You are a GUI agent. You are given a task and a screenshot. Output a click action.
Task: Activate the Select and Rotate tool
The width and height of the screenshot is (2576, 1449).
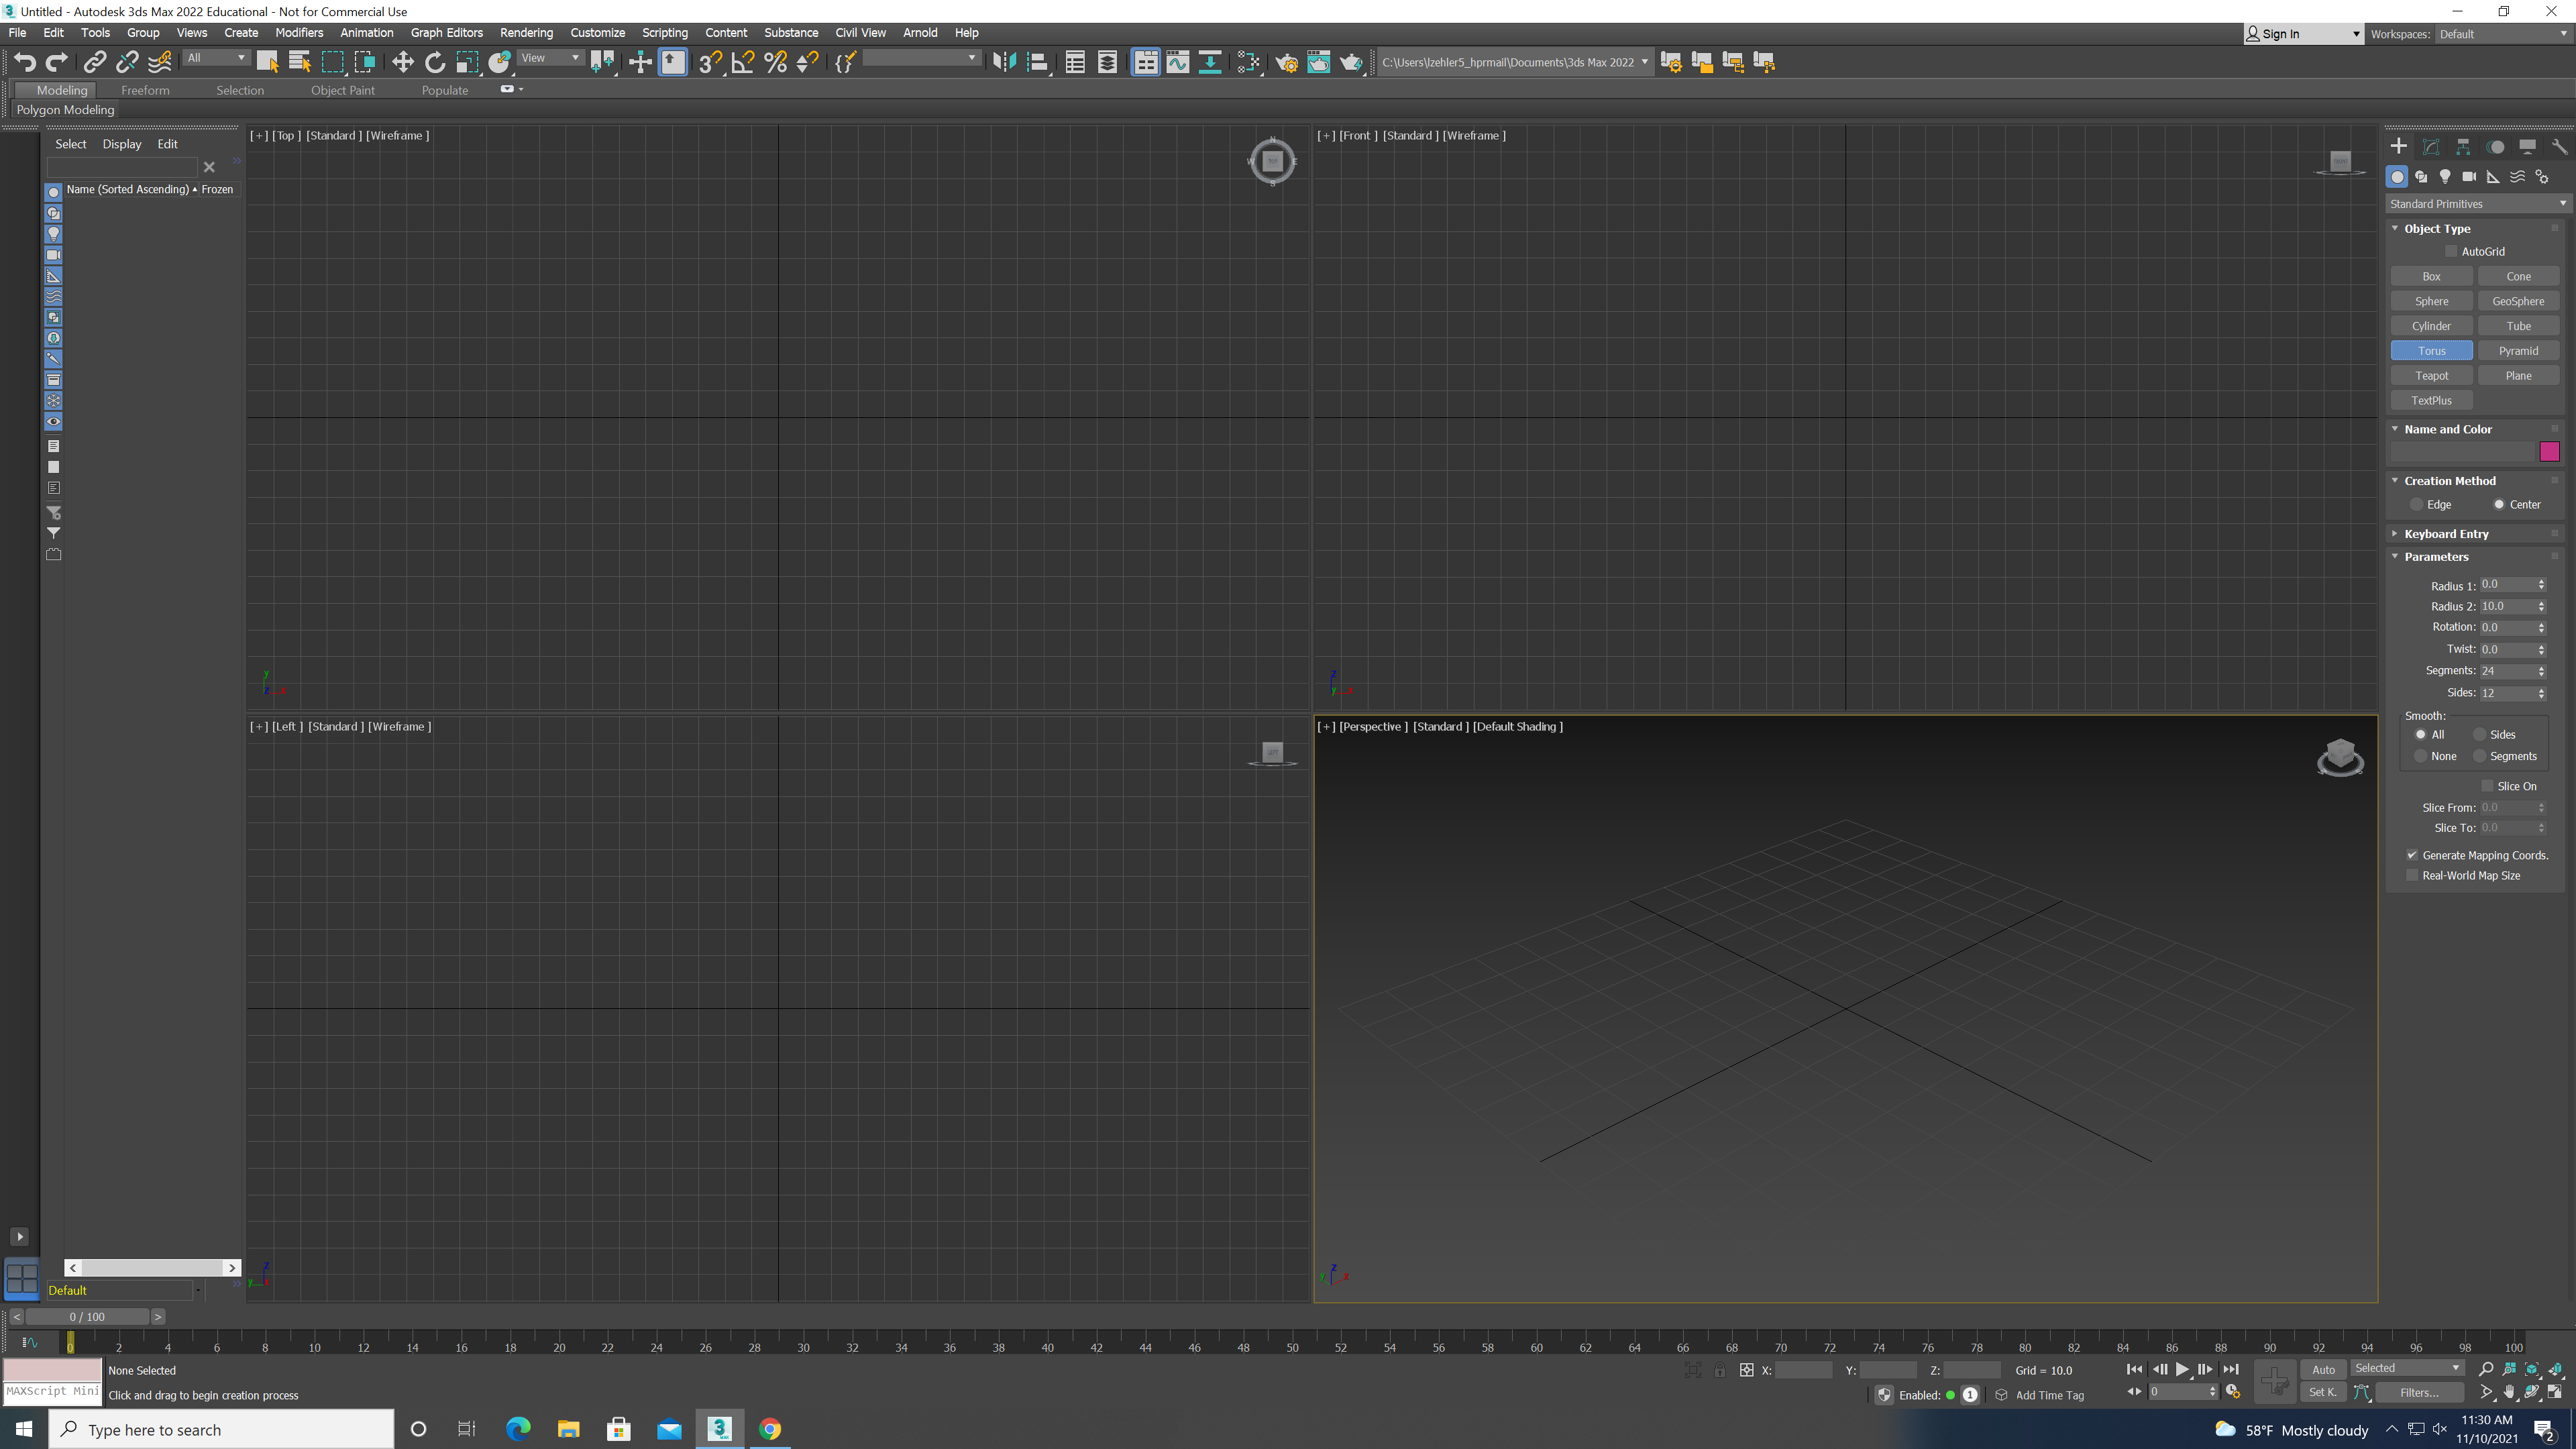pos(434,62)
